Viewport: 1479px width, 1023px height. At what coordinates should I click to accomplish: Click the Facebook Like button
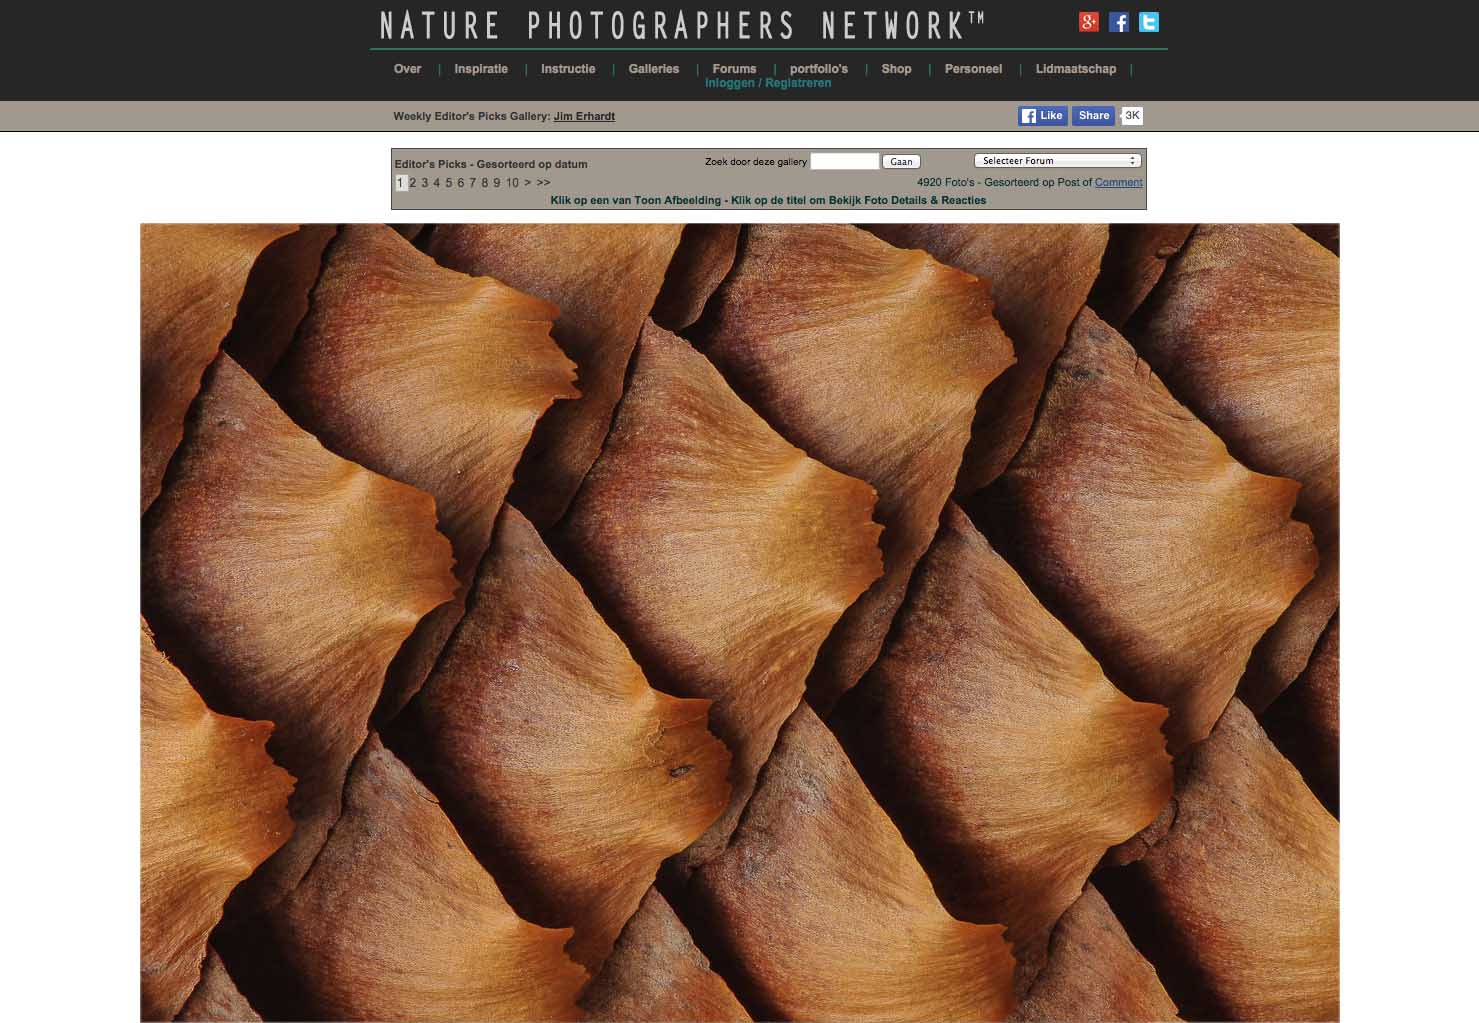click(1042, 116)
